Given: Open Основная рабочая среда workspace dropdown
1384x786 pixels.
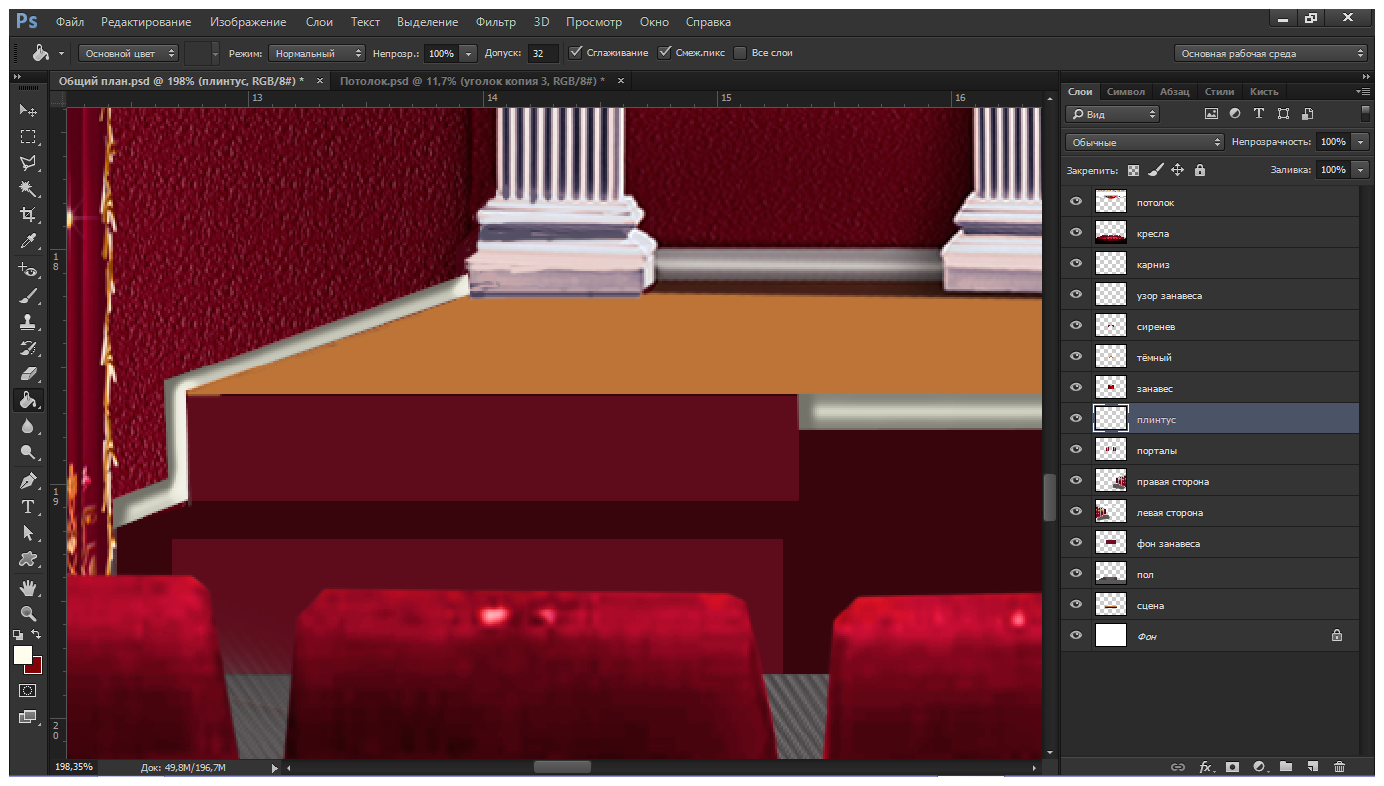Looking at the screenshot, I should coord(1270,54).
